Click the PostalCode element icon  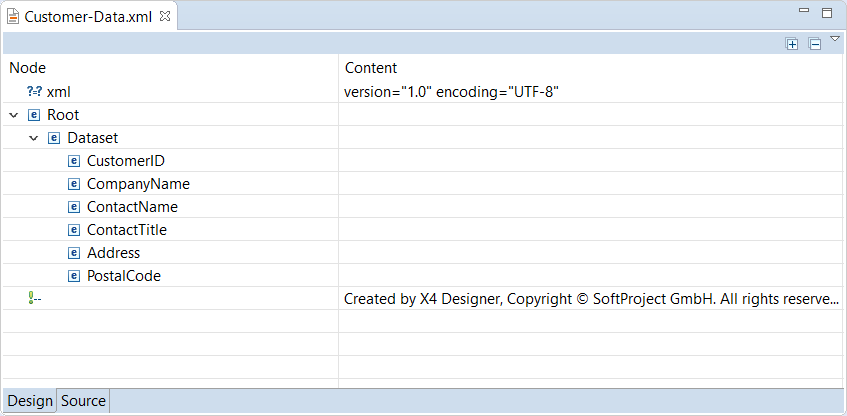tap(74, 276)
